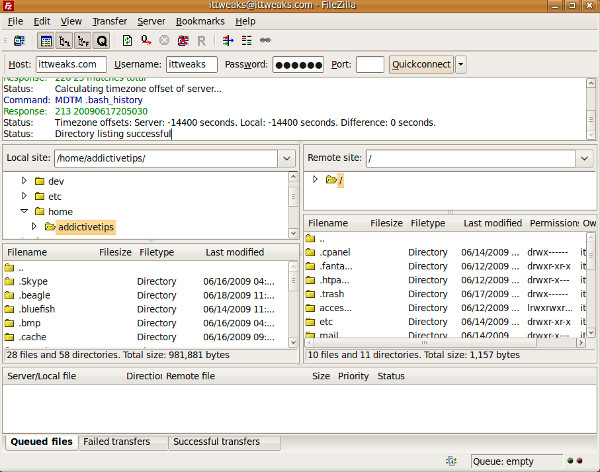Open Quickconnect history dropdown arrow
The image size is (600, 472).
[x=461, y=64]
